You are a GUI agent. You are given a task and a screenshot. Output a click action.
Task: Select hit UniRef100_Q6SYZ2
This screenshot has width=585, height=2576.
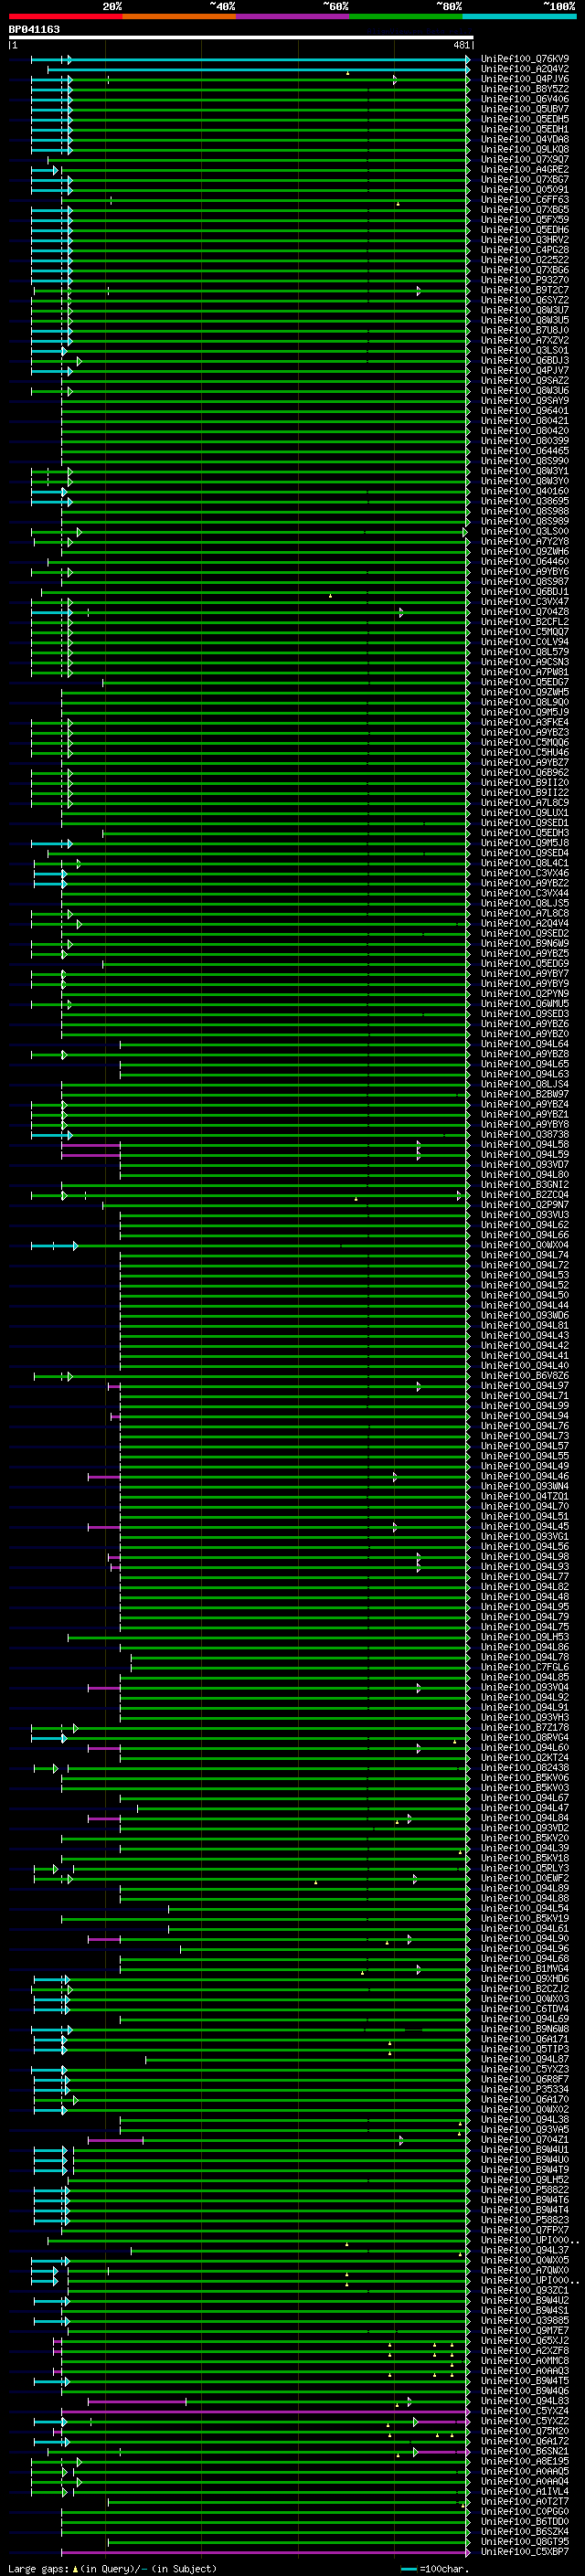coord(525,300)
